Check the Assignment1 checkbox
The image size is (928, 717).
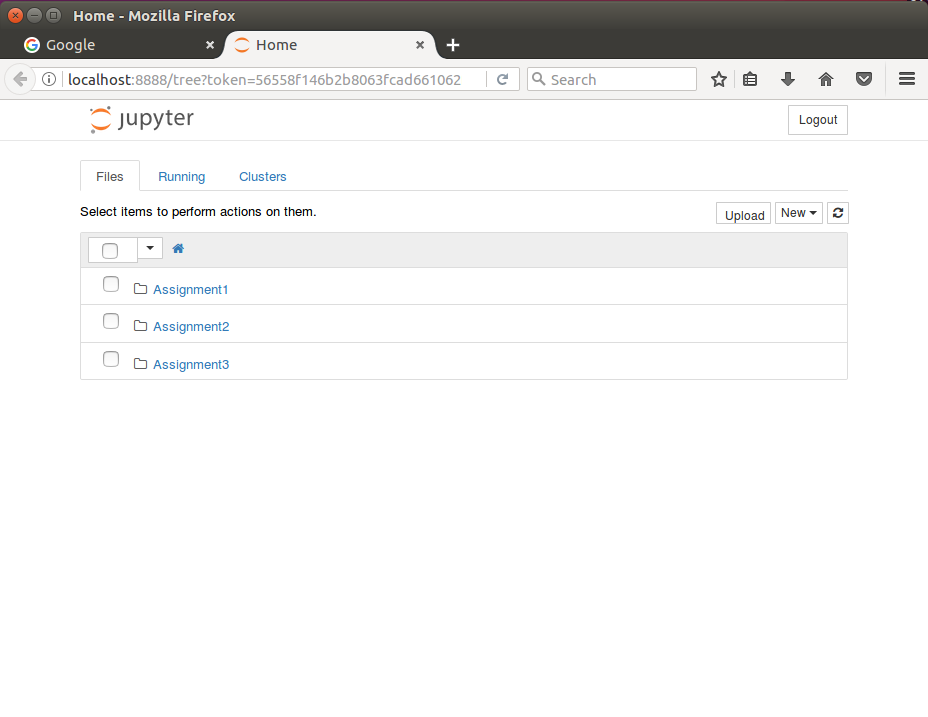(111, 284)
